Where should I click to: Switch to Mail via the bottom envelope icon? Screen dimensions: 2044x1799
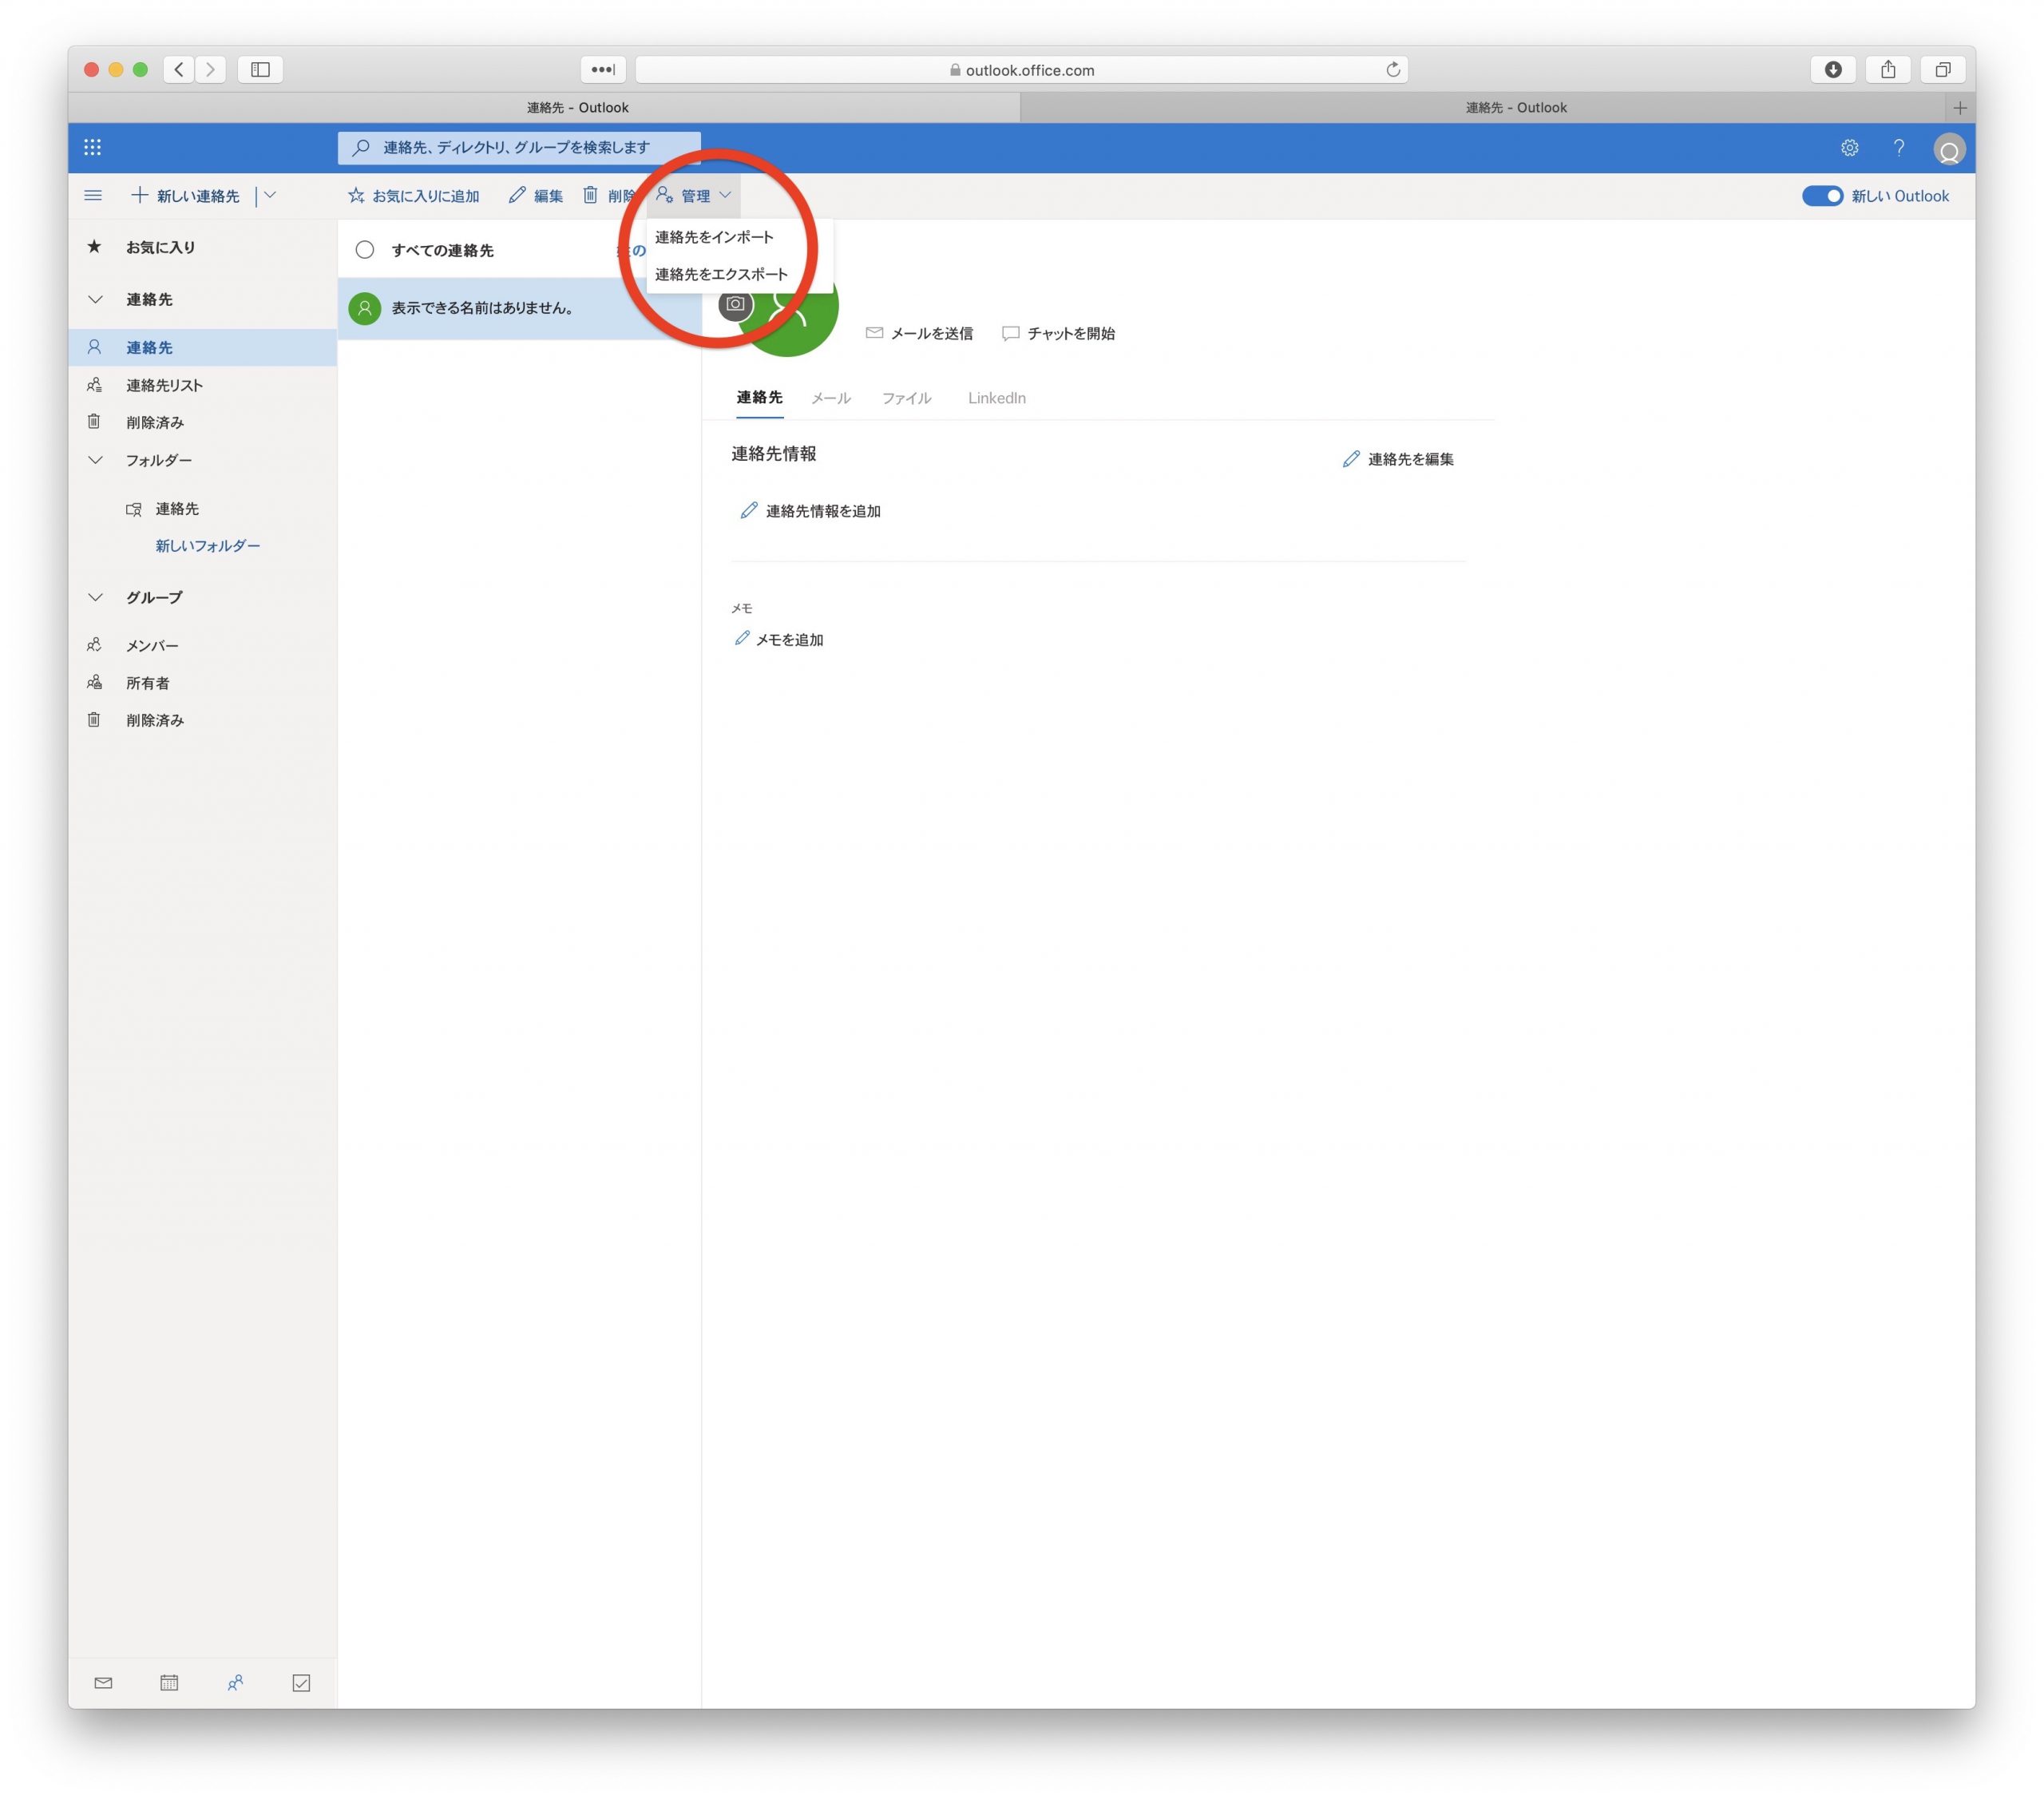point(103,1683)
